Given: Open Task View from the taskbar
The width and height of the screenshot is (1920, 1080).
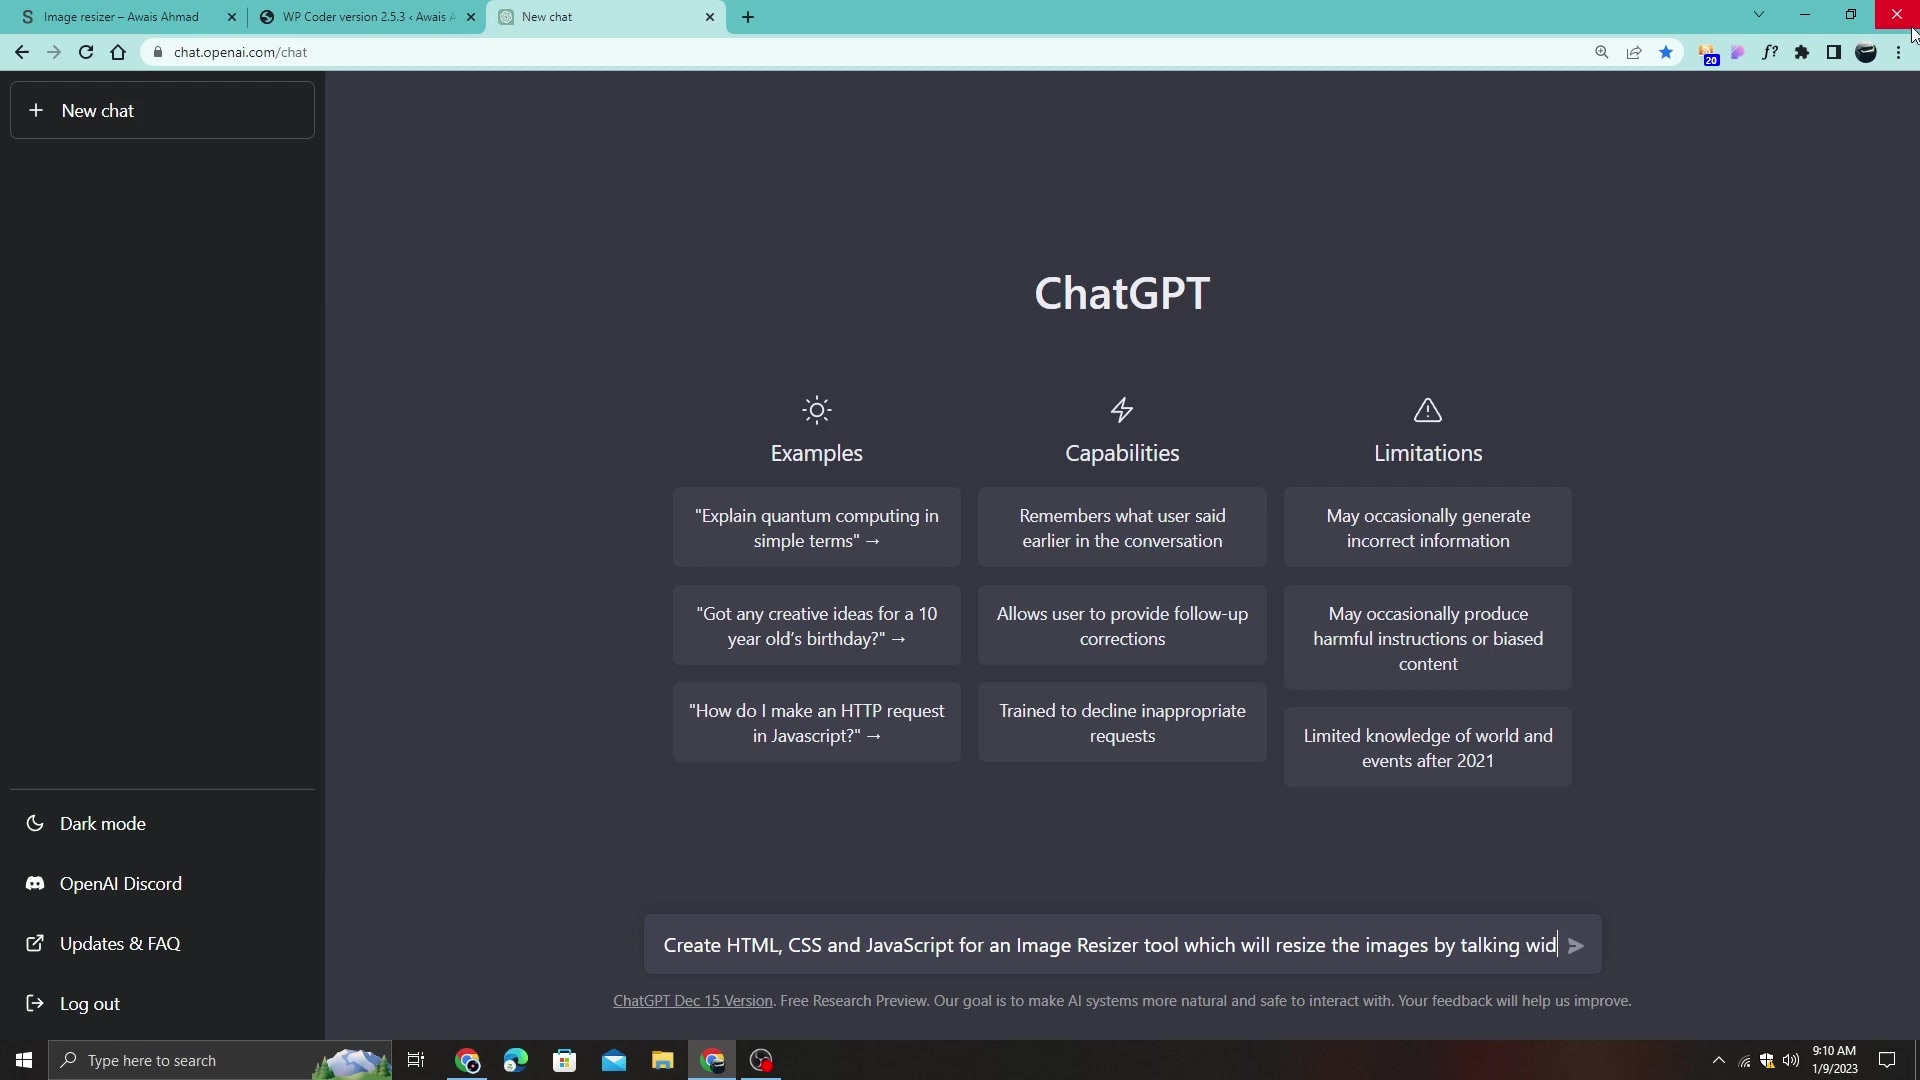Looking at the screenshot, I should pos(416,1060).
